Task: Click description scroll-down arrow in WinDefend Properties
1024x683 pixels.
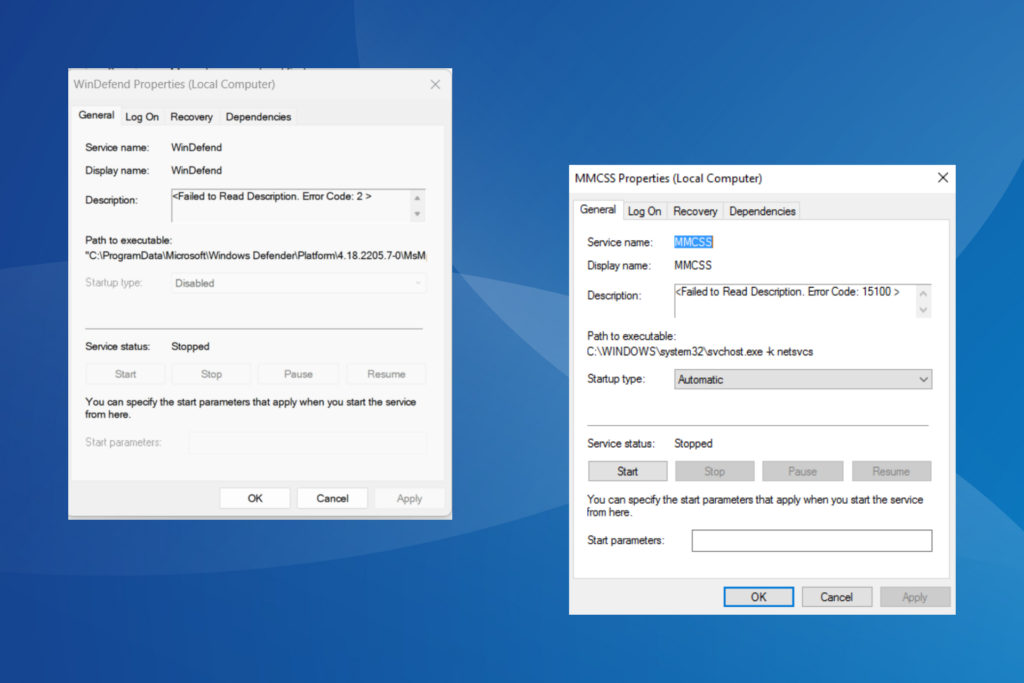Action: click(417, 214)
